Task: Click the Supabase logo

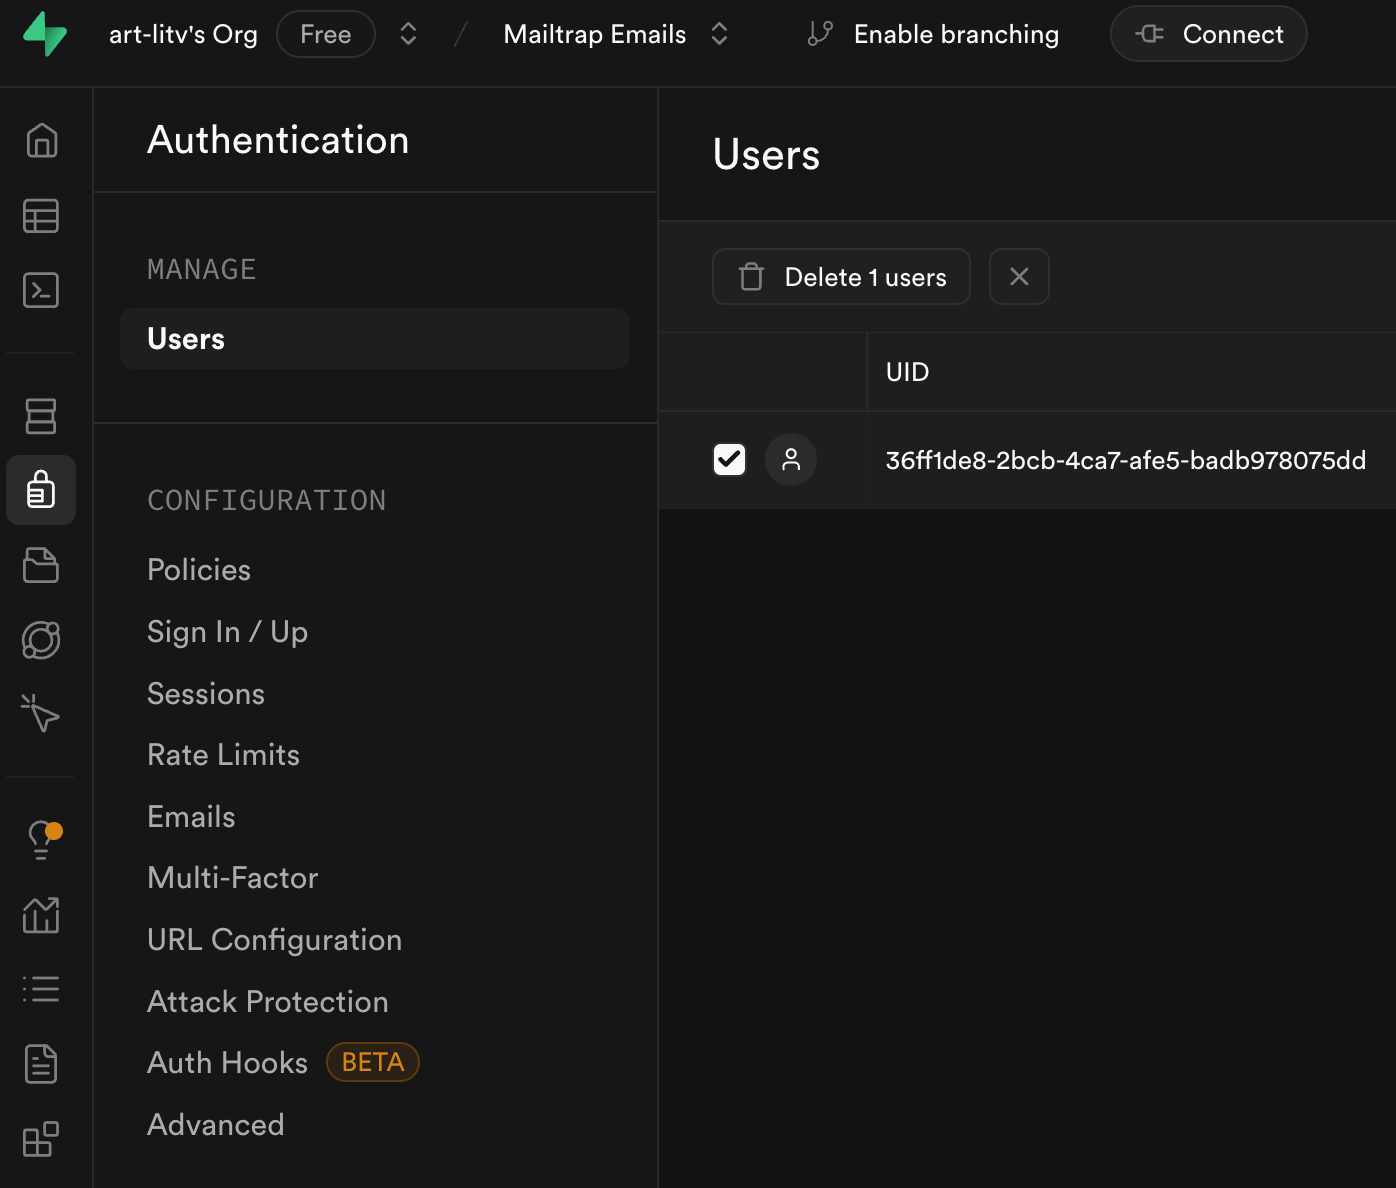Action: click(x=45, y=34)
